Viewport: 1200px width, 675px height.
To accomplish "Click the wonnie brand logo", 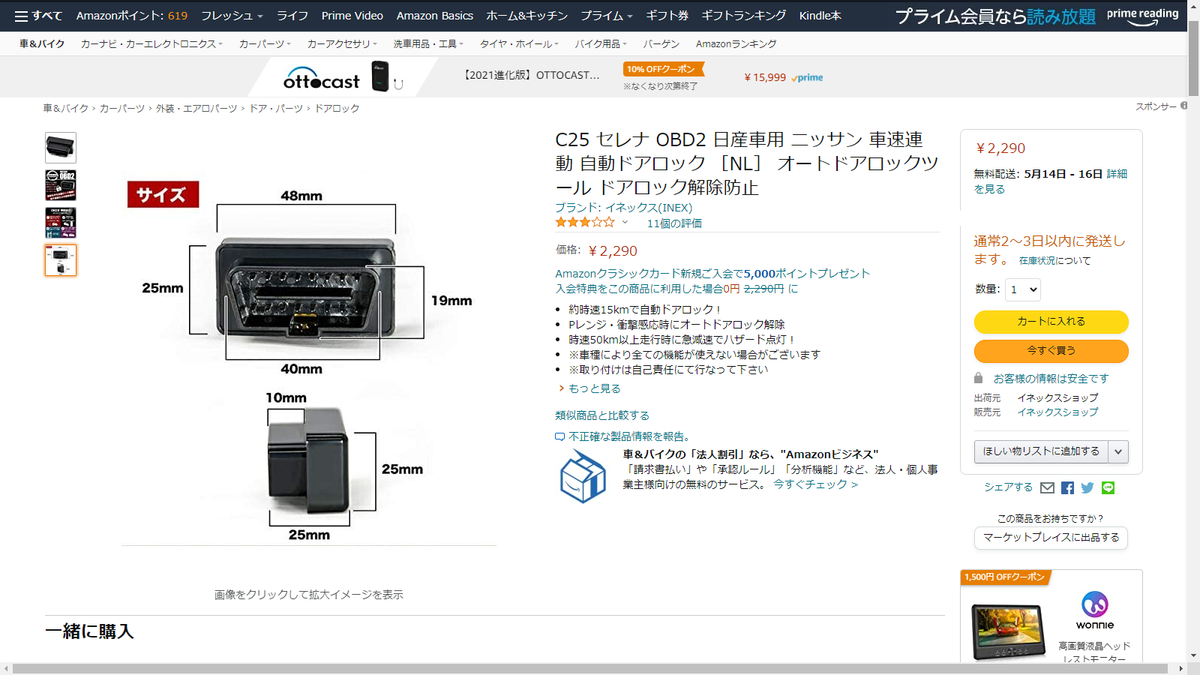I will point(1095,609).
